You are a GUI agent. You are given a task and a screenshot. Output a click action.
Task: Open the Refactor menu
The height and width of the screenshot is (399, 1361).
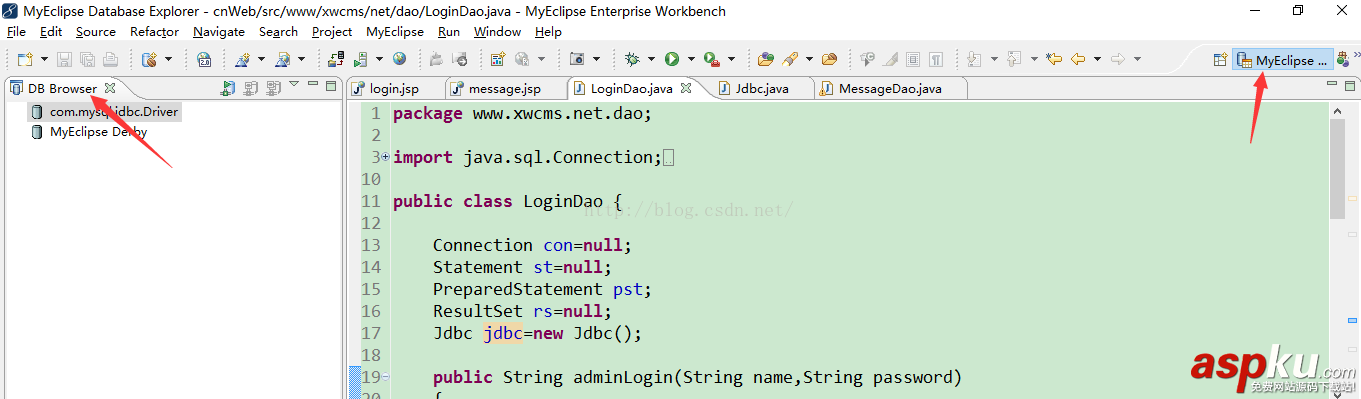pos(154,31)
